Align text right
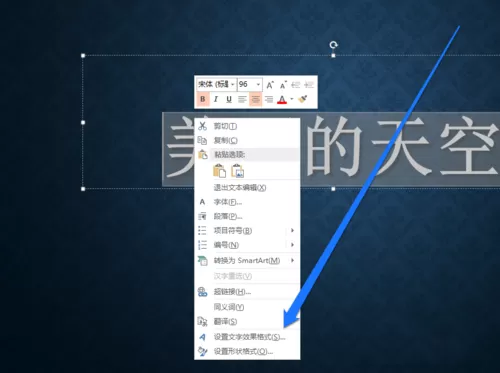 (x=269, y=99)
